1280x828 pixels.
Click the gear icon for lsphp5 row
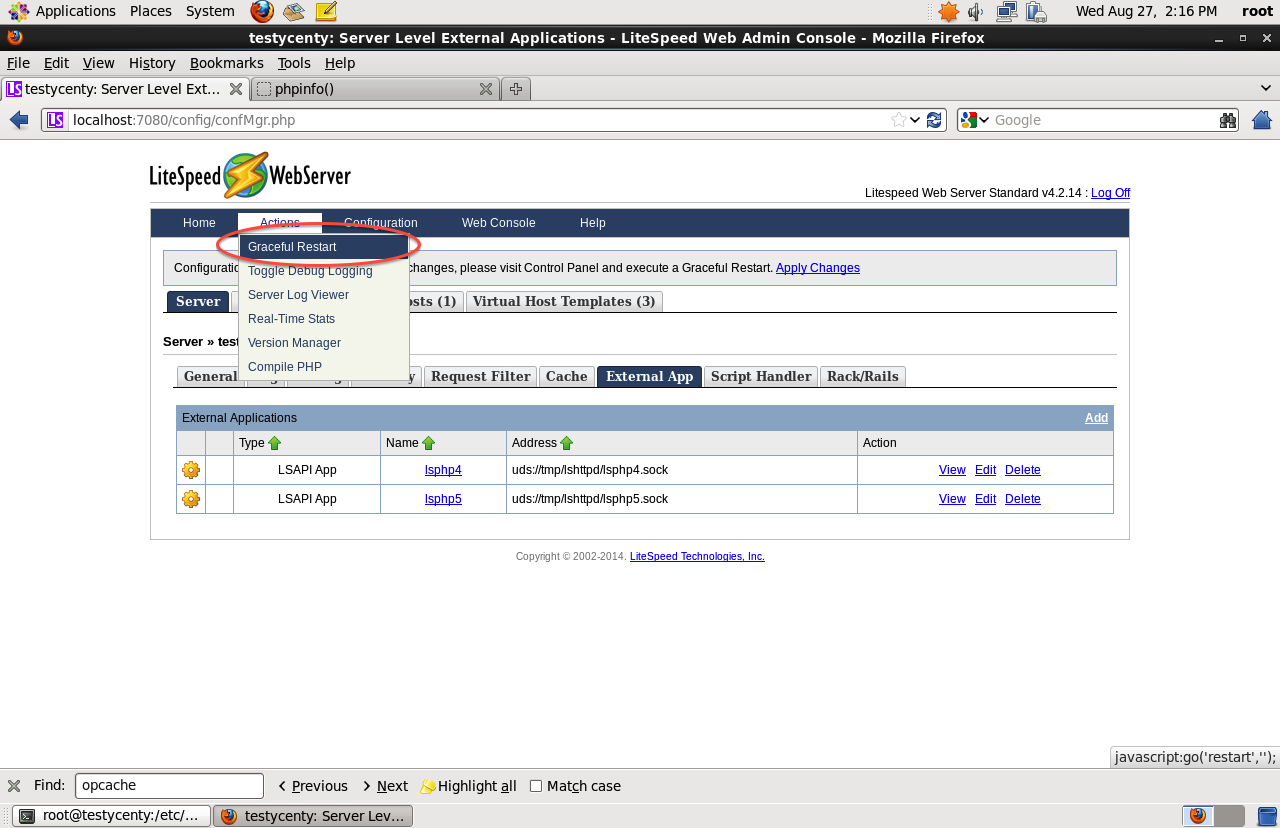tap(191, 499)
